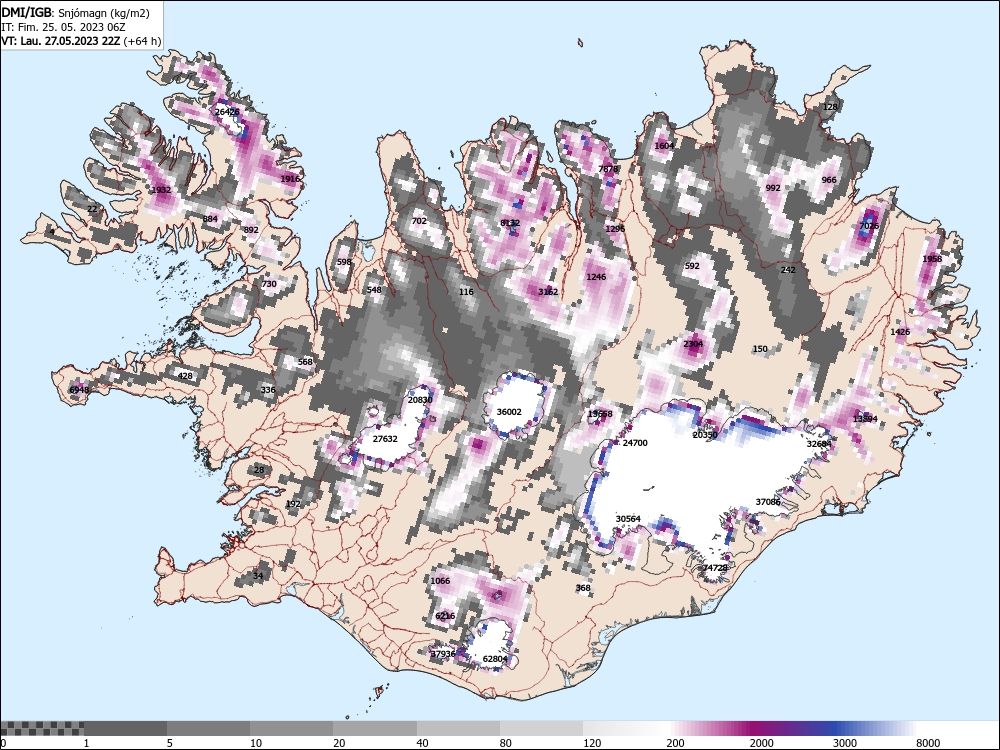Click the snow value label 992
The image size is (1000, 750).
[773, 188]
